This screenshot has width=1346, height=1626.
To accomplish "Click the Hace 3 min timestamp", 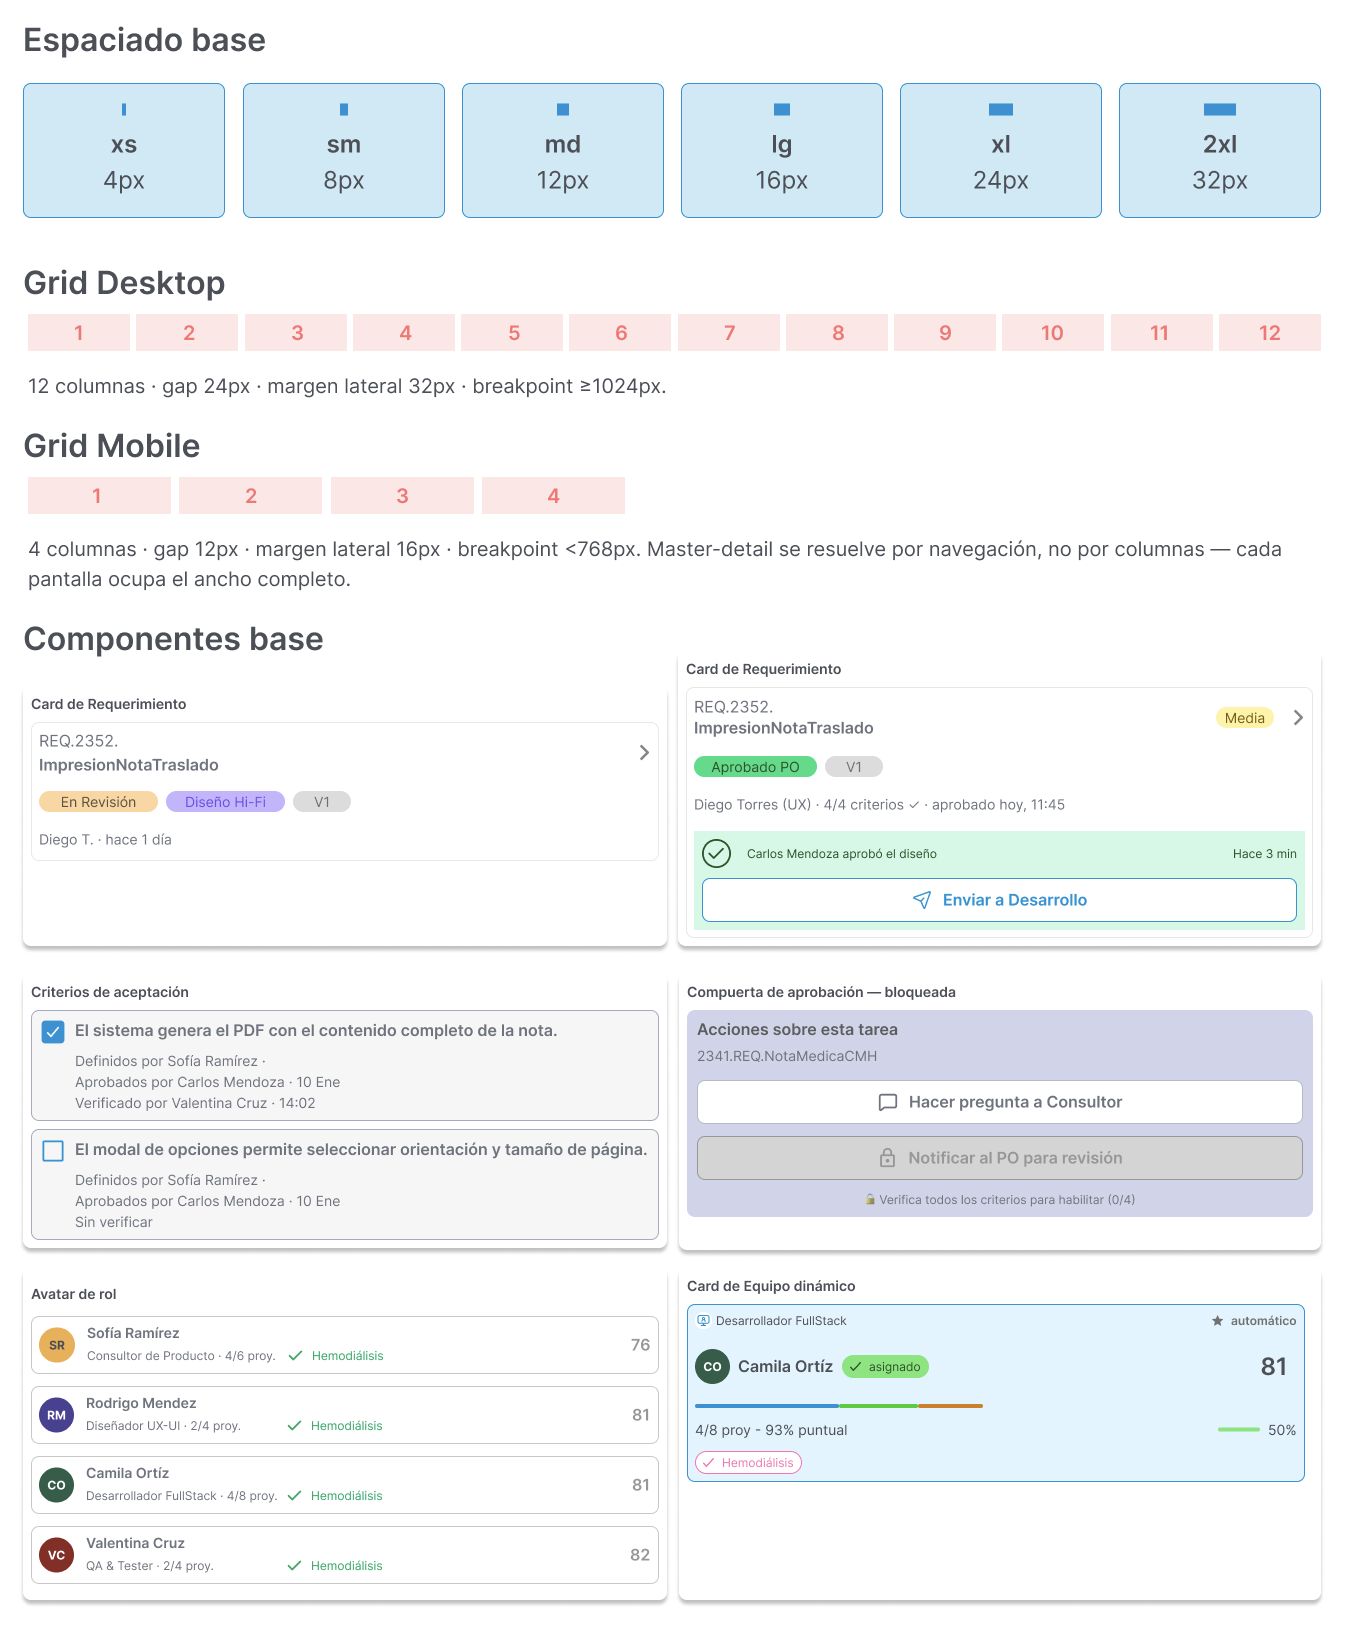I will pyautogui.click(x=1264, y=854).
